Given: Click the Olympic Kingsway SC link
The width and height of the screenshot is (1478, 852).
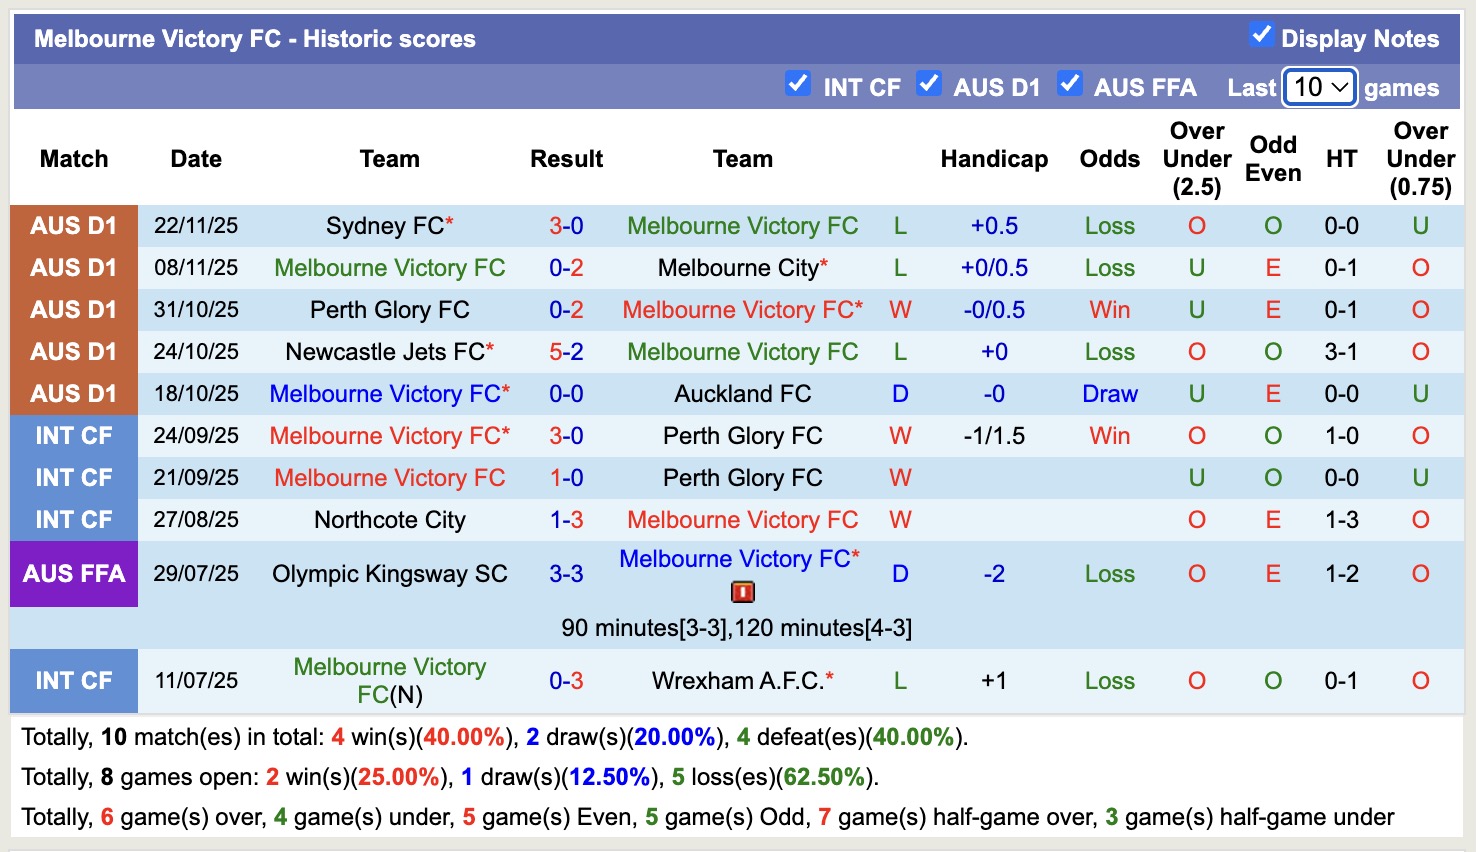Looking at the screenshot, I should click(389, 573).
